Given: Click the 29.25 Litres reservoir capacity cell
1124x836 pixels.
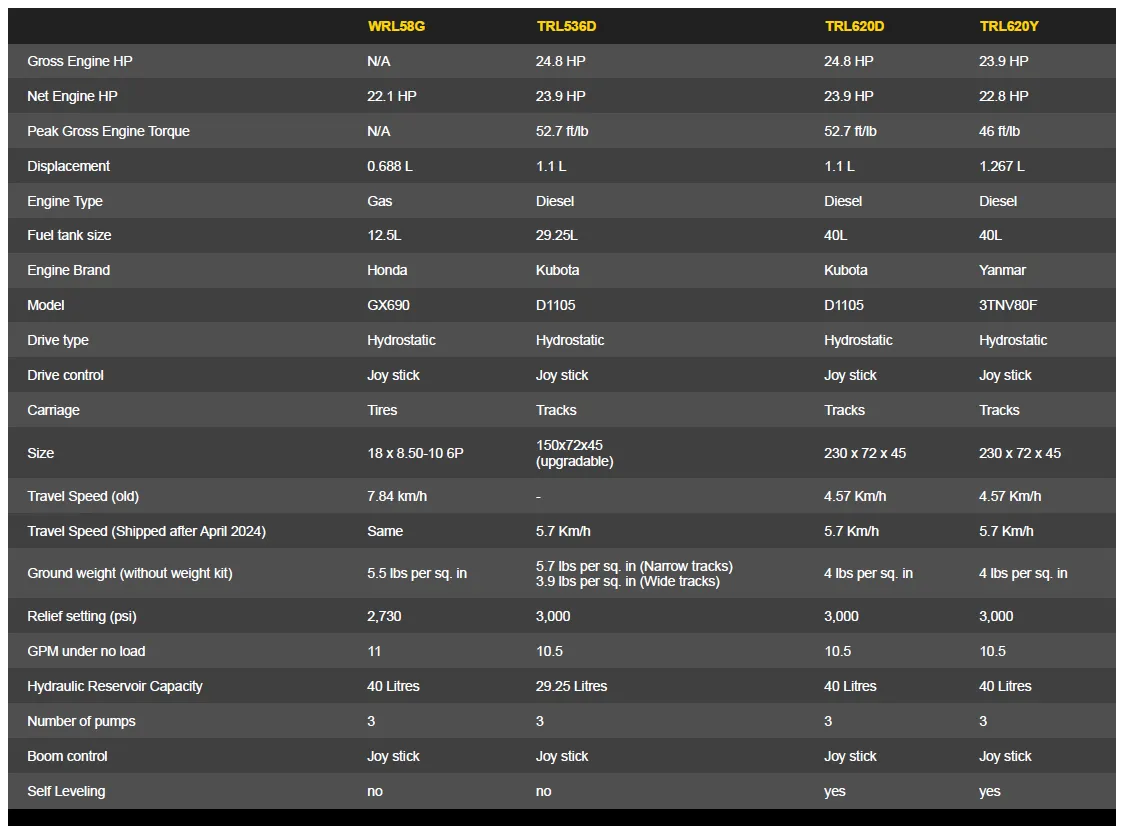Looking at the screenshot, I should (x=571, y=686).
